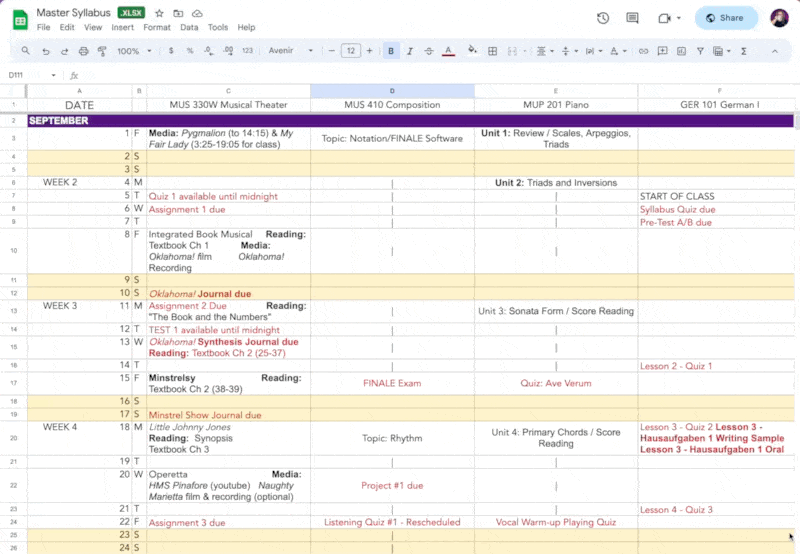
Task: Click the formula bar fx icon
Action: tap(74, 75)
